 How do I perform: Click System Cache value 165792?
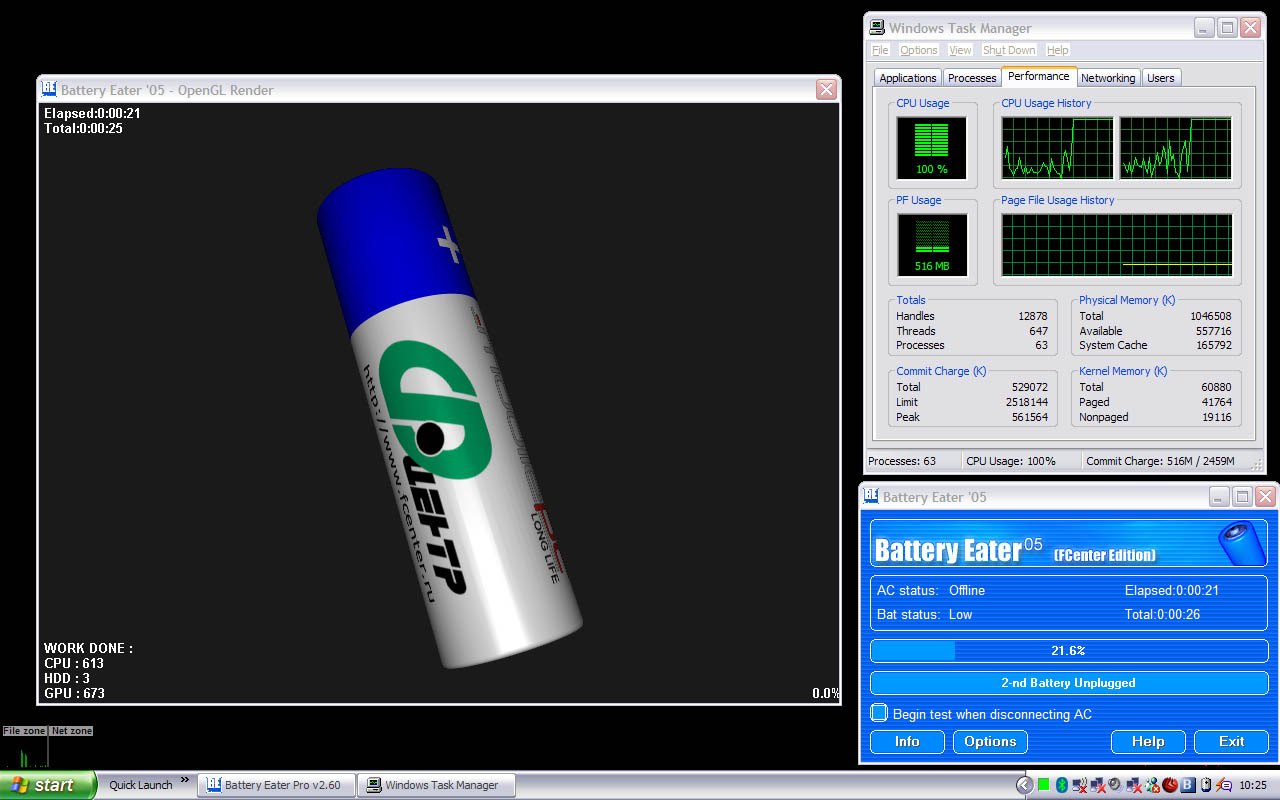tap(1213, 345)
